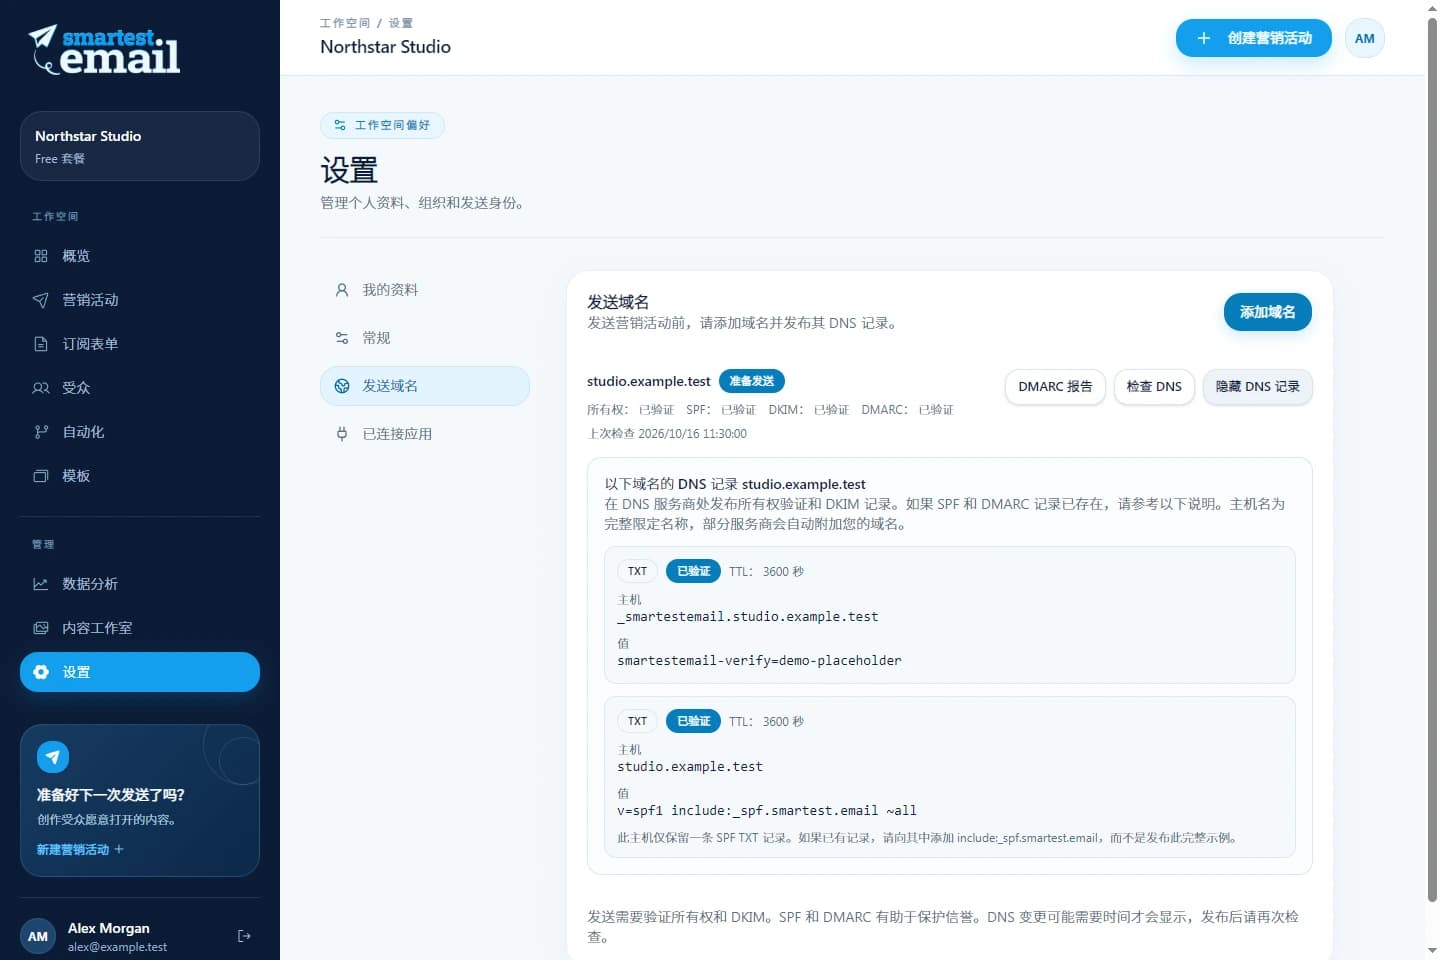Click the 内容工作室 image icon
Screen dimensions: 1440x960
[41, 628]
